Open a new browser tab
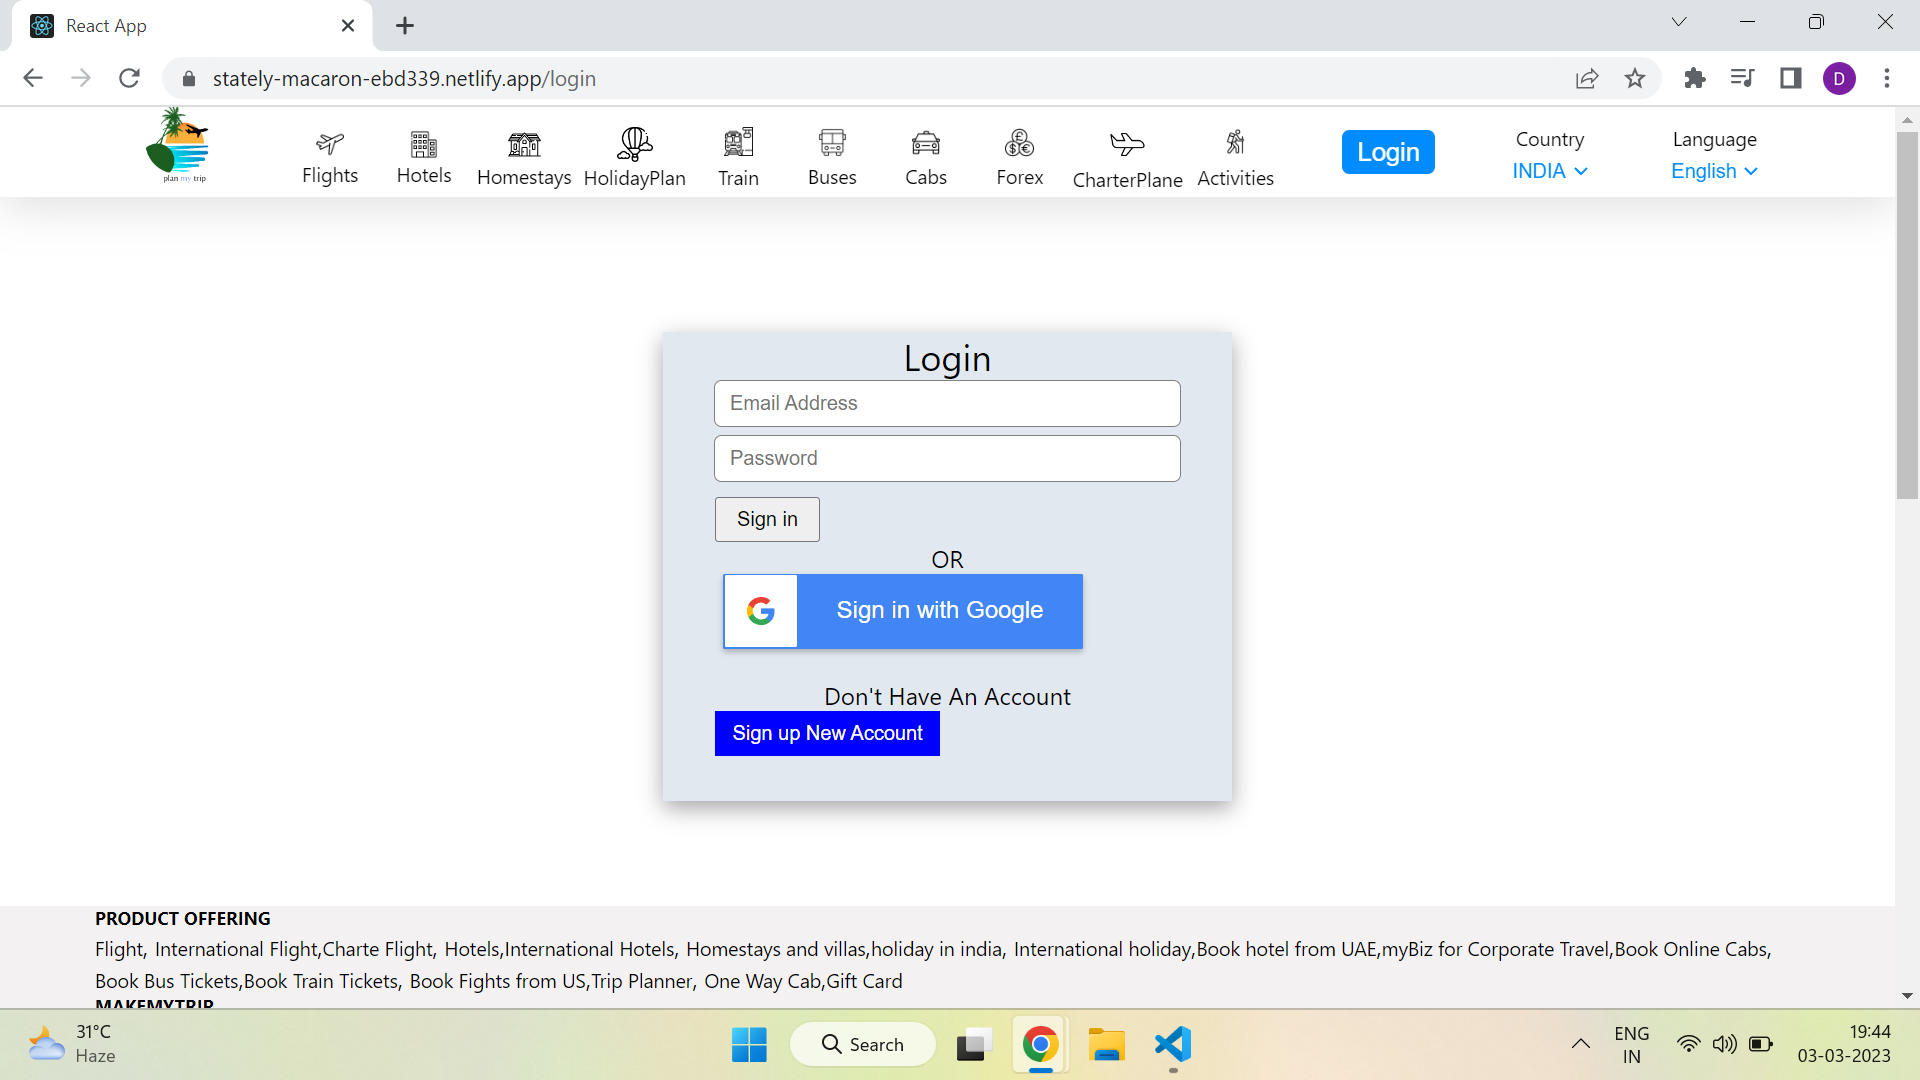The width and height of the screenshot is (1920, 1080). 404,25
